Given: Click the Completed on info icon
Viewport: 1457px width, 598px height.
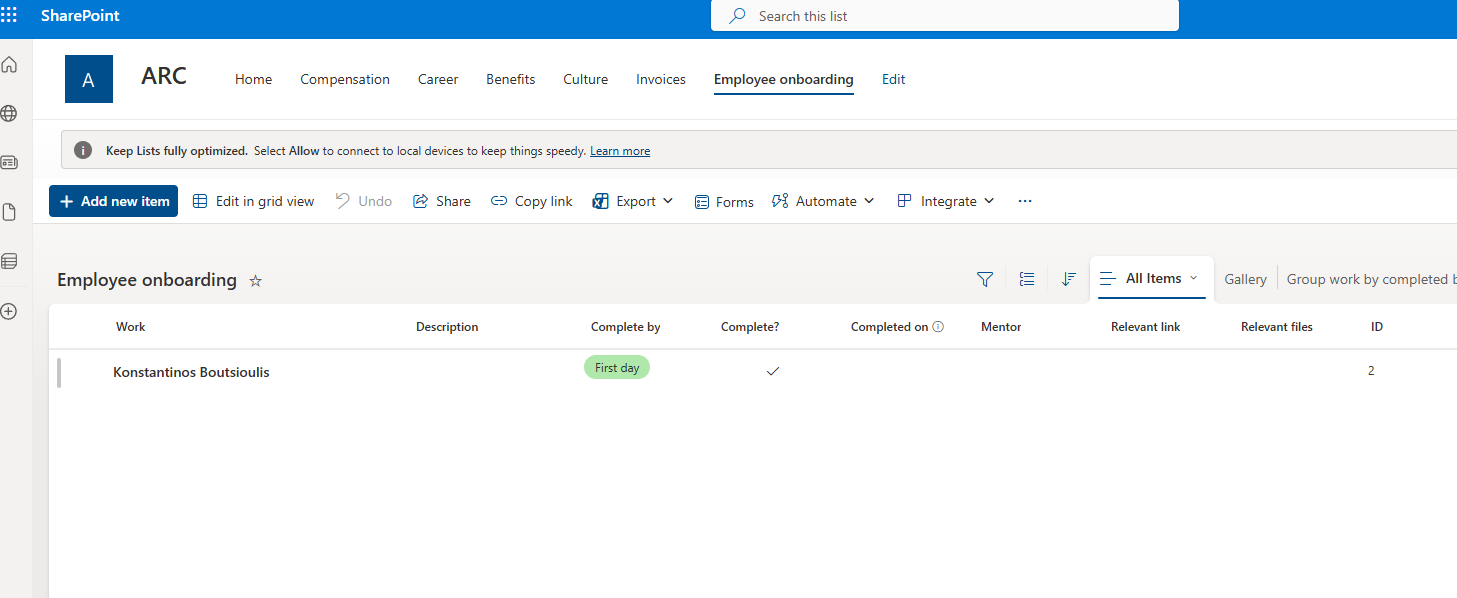Looking at the screenshot, I should coord(938,327).
